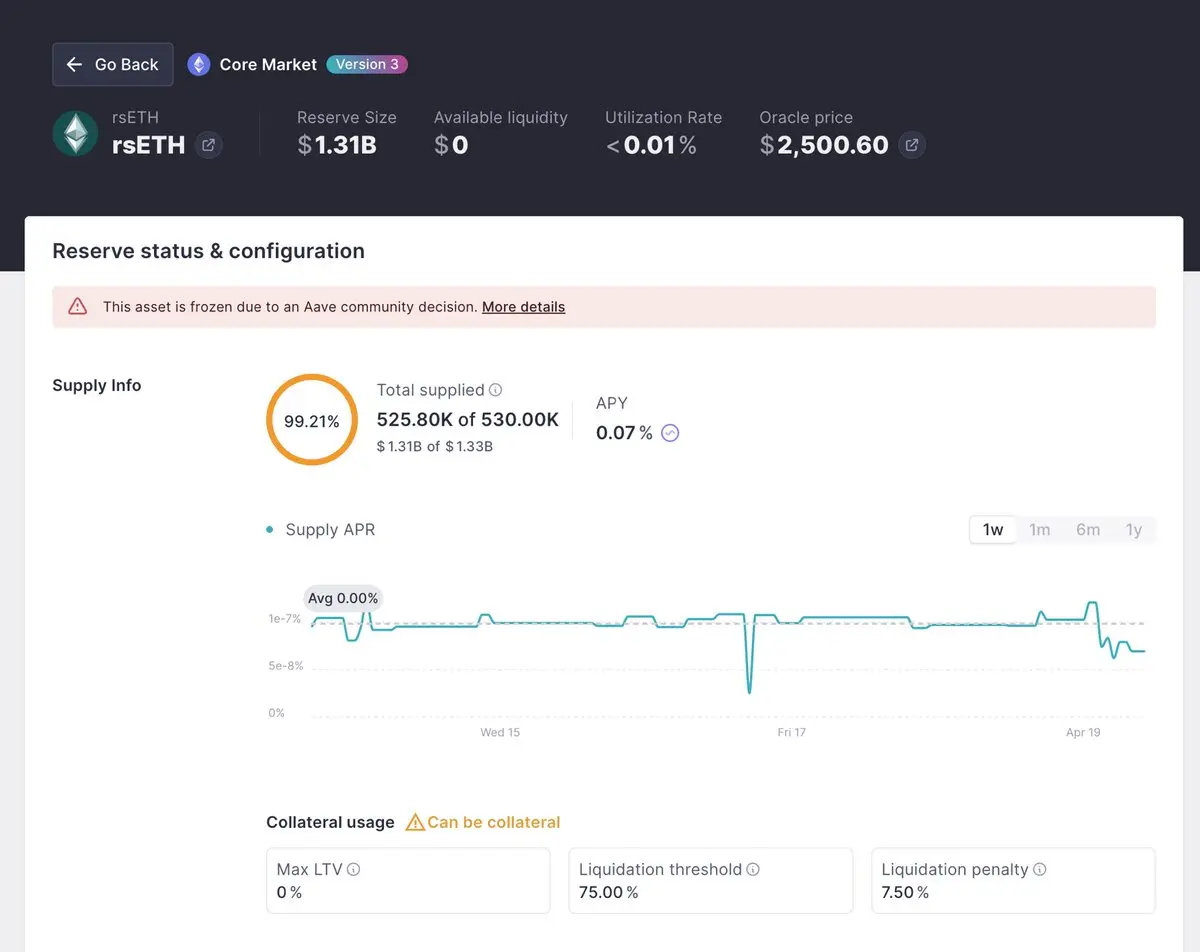Viewport: 1200px width, 952px height.
Task: Click the rsETH token logo
Action: 75,133
